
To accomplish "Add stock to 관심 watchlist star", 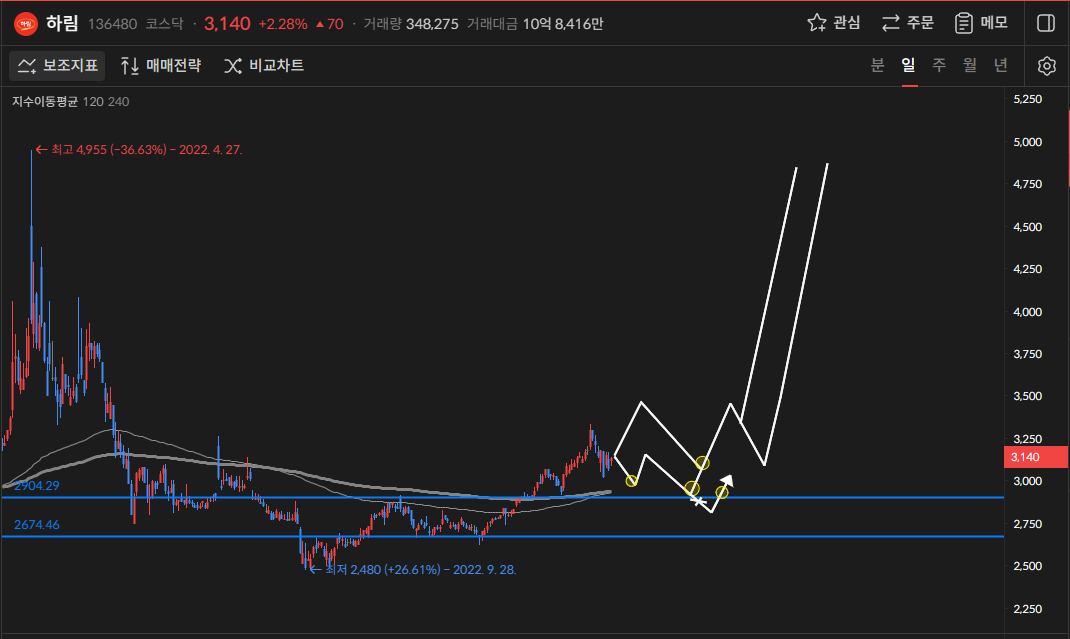I will click(x=833, y=23).
